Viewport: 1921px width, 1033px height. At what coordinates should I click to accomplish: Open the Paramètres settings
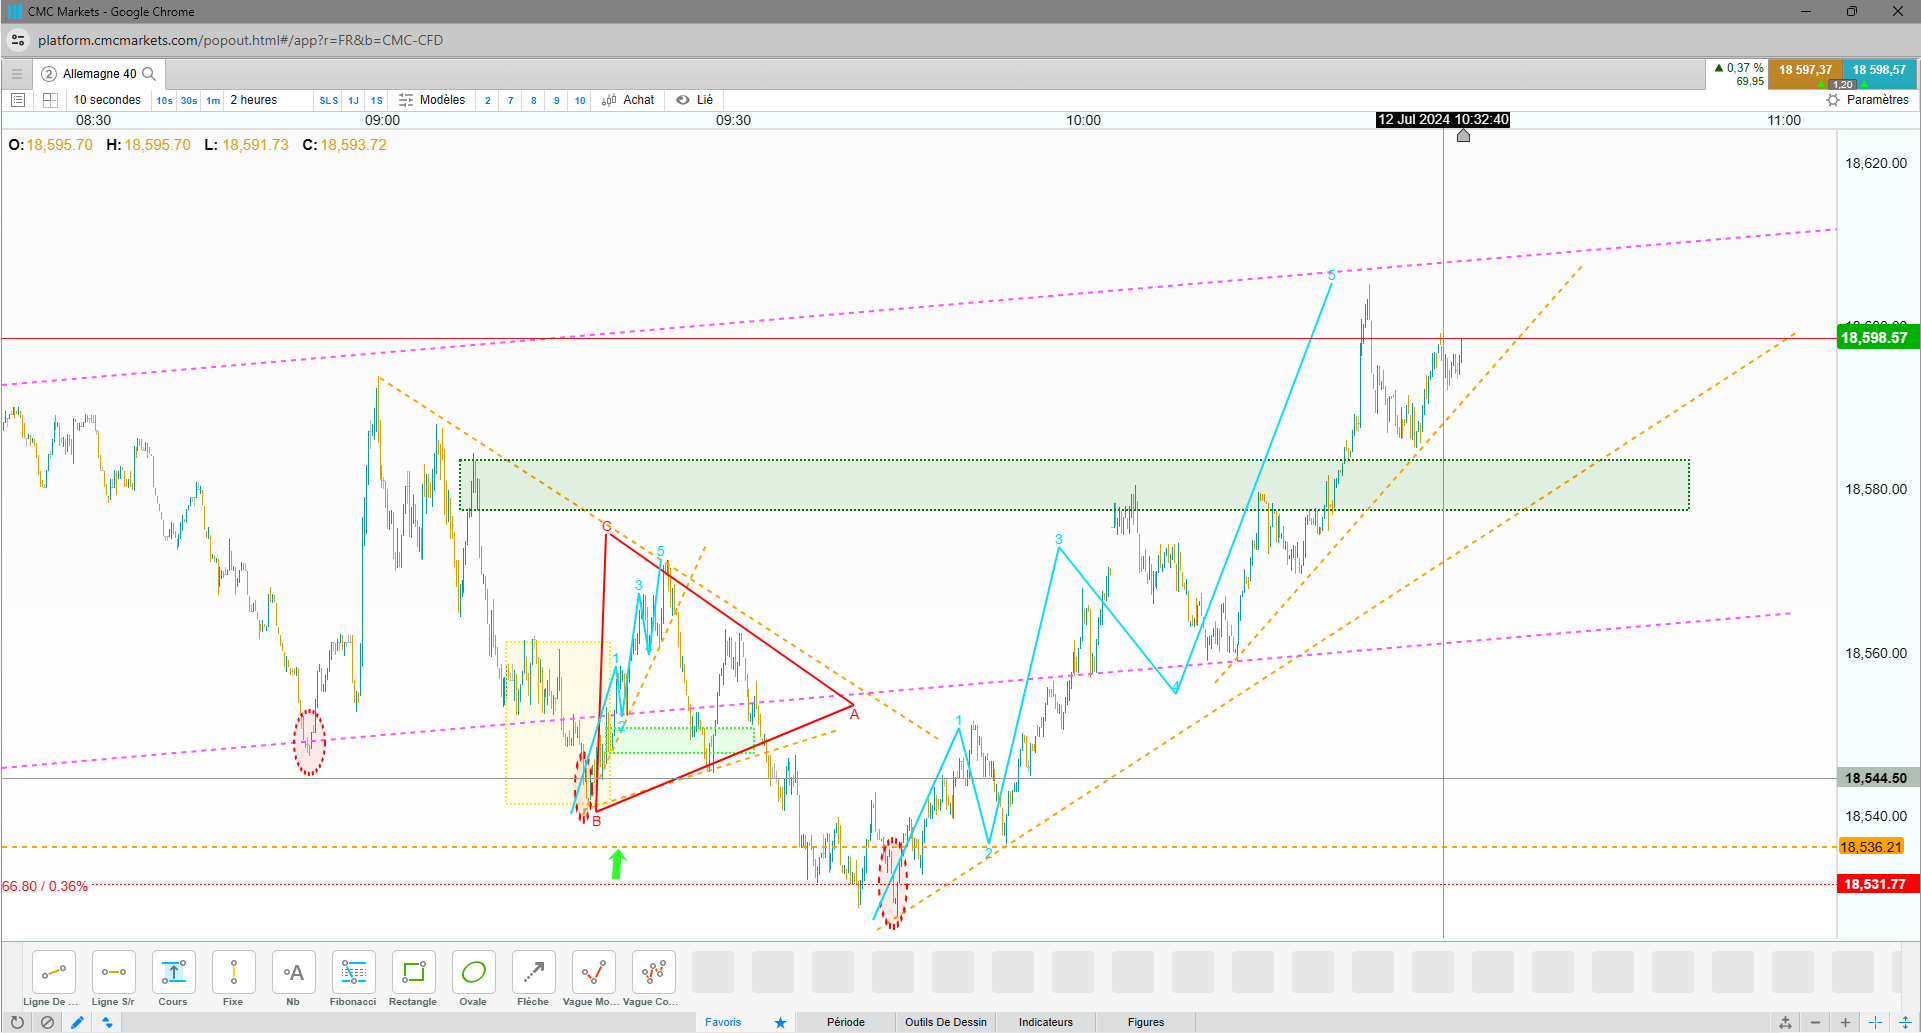[x=1867, y=100]
